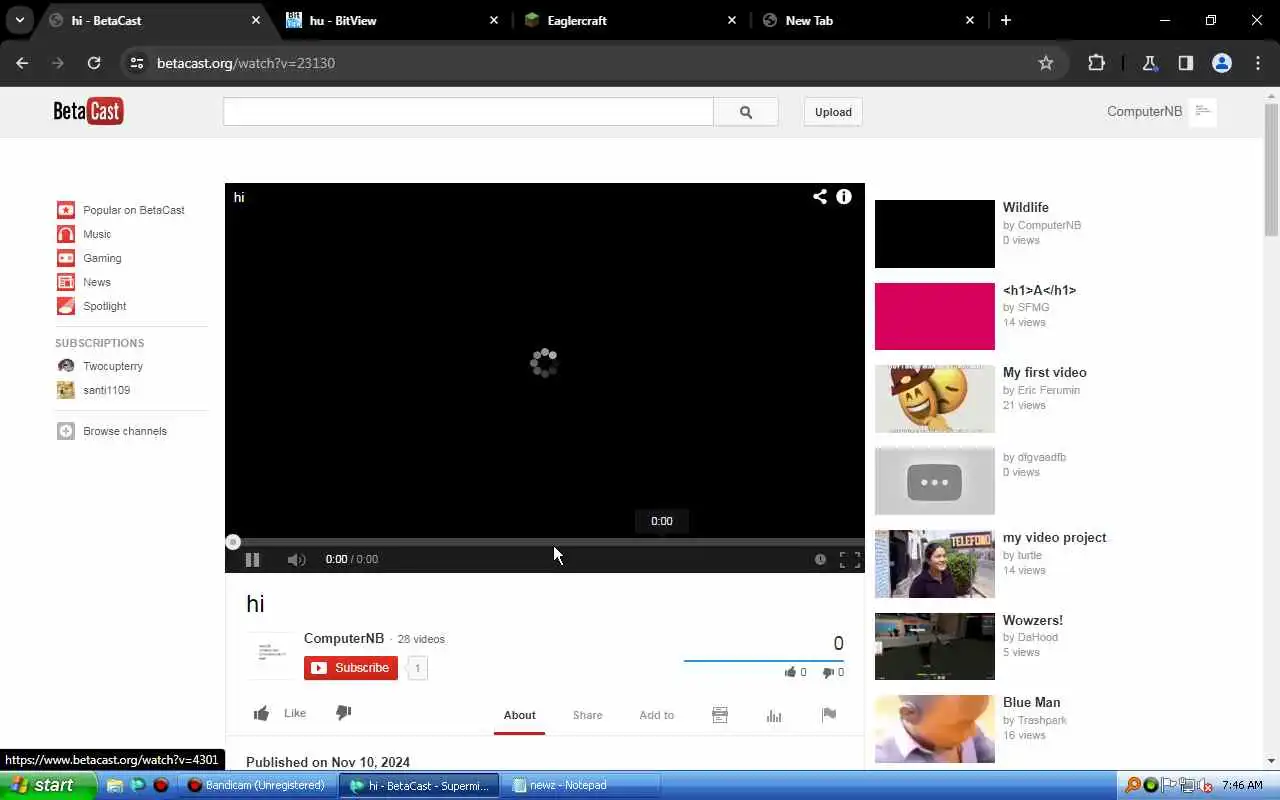The image size is (1280, 800).
Task: Click the report flag icon
Action: point(829,715)
